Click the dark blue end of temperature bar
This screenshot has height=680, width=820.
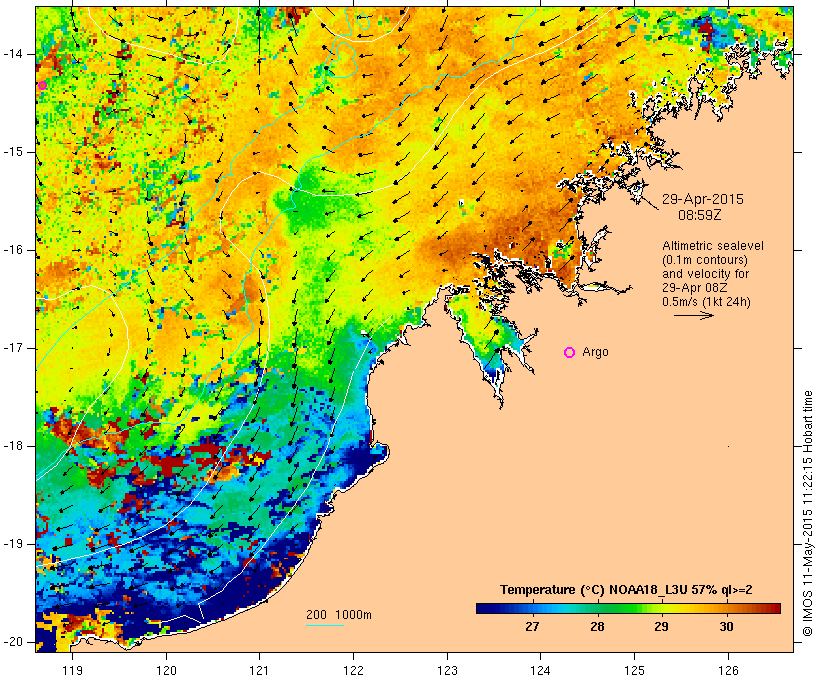tap(484, 608)
